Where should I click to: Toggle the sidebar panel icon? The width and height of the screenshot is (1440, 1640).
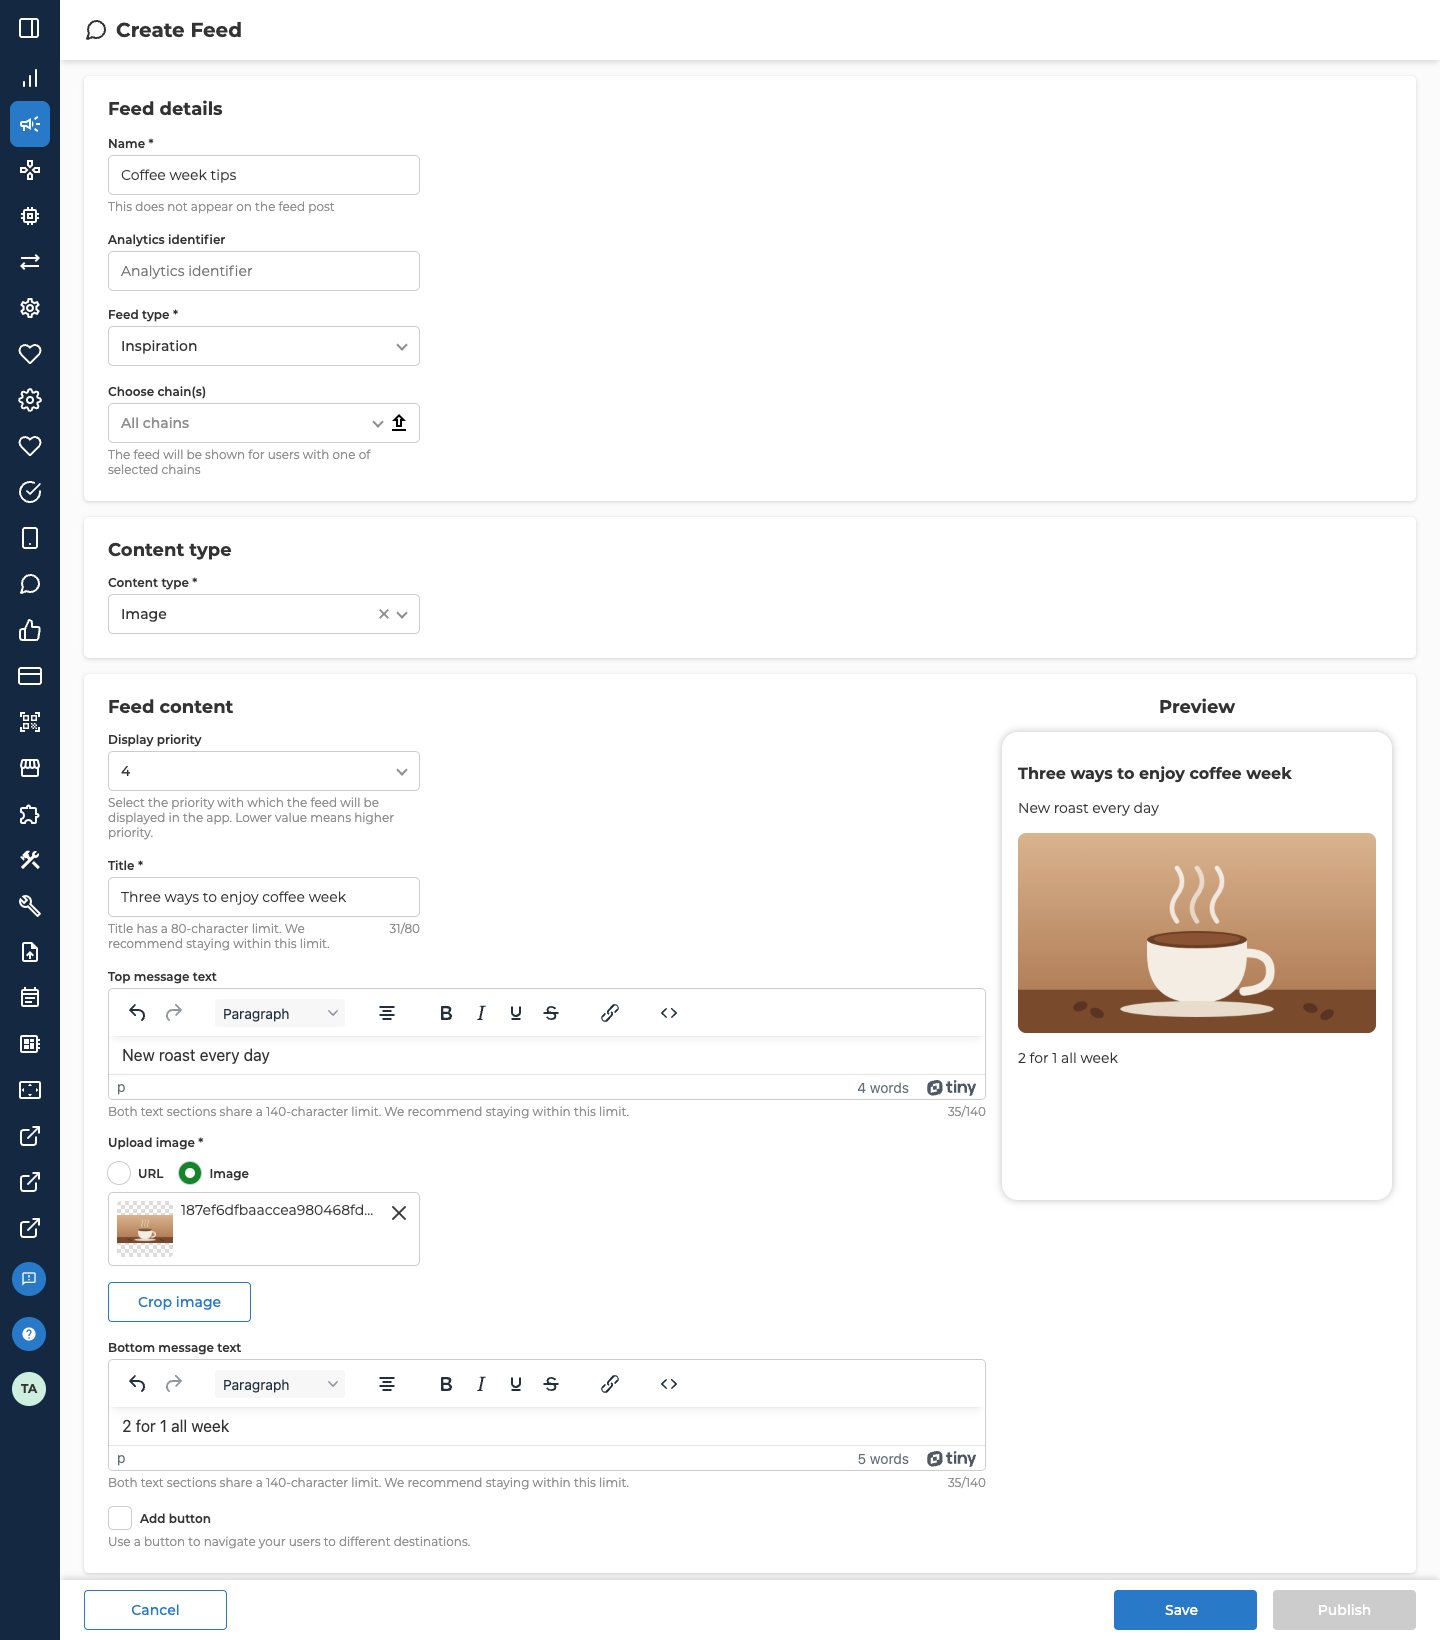click(x=30, y=28)
